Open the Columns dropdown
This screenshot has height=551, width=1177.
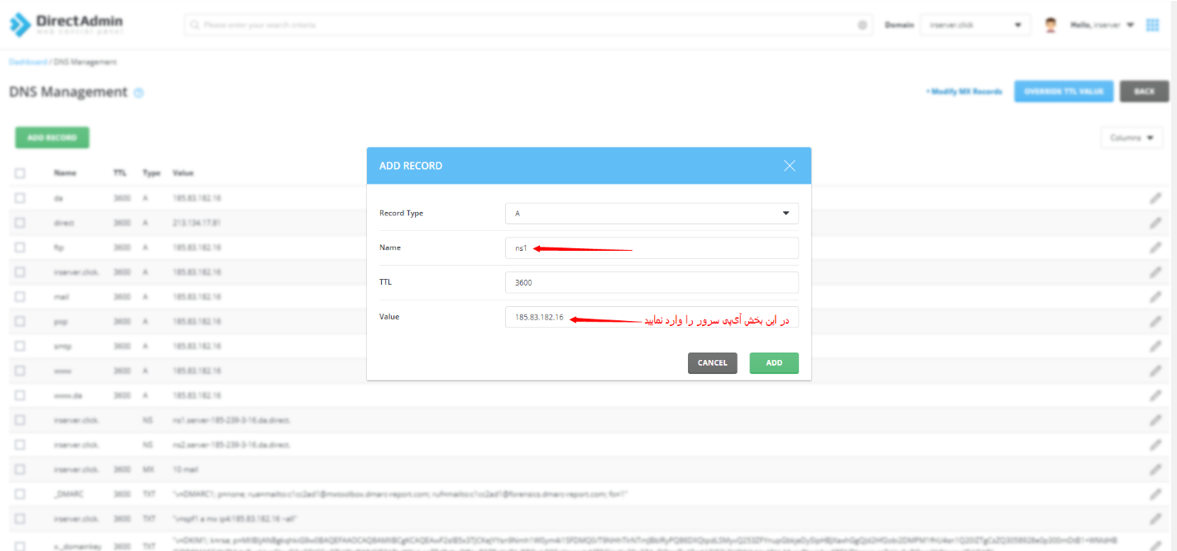(x=1131, y=138)
